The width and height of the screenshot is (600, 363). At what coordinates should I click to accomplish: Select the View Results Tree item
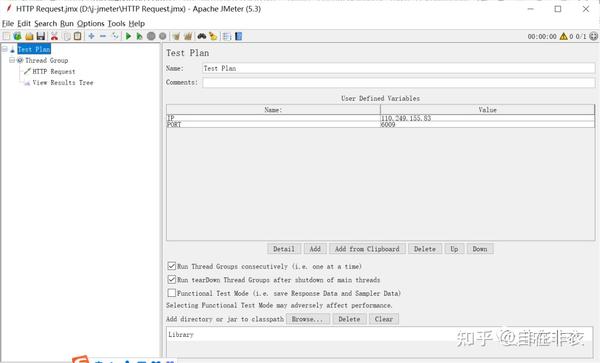pos(63,82)
